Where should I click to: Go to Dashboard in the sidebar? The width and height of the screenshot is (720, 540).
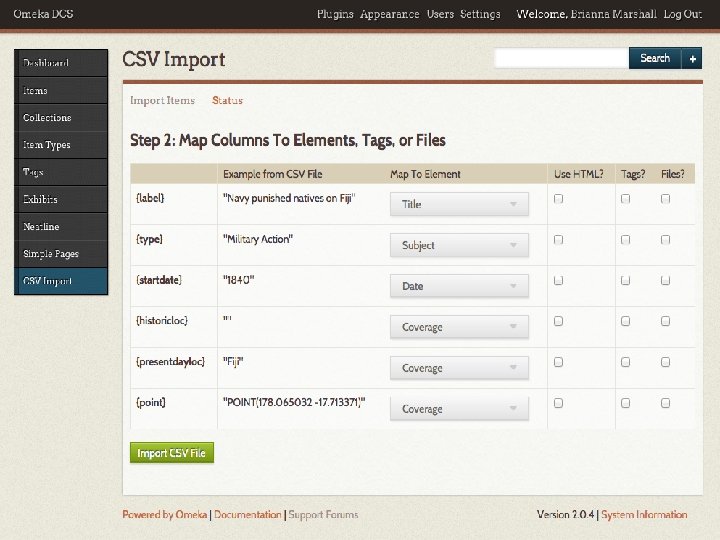point(61,63)
